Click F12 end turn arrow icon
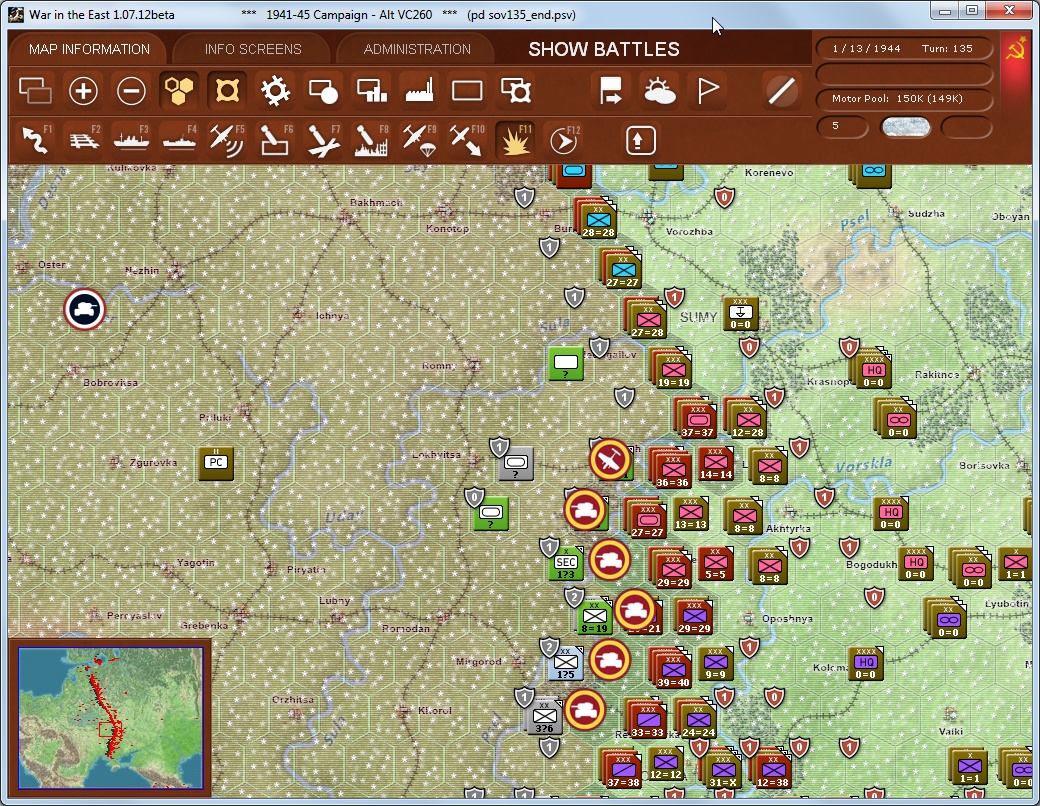This screenshot has height=806, width=1040. pyautogui.click(x=564, y=140)
